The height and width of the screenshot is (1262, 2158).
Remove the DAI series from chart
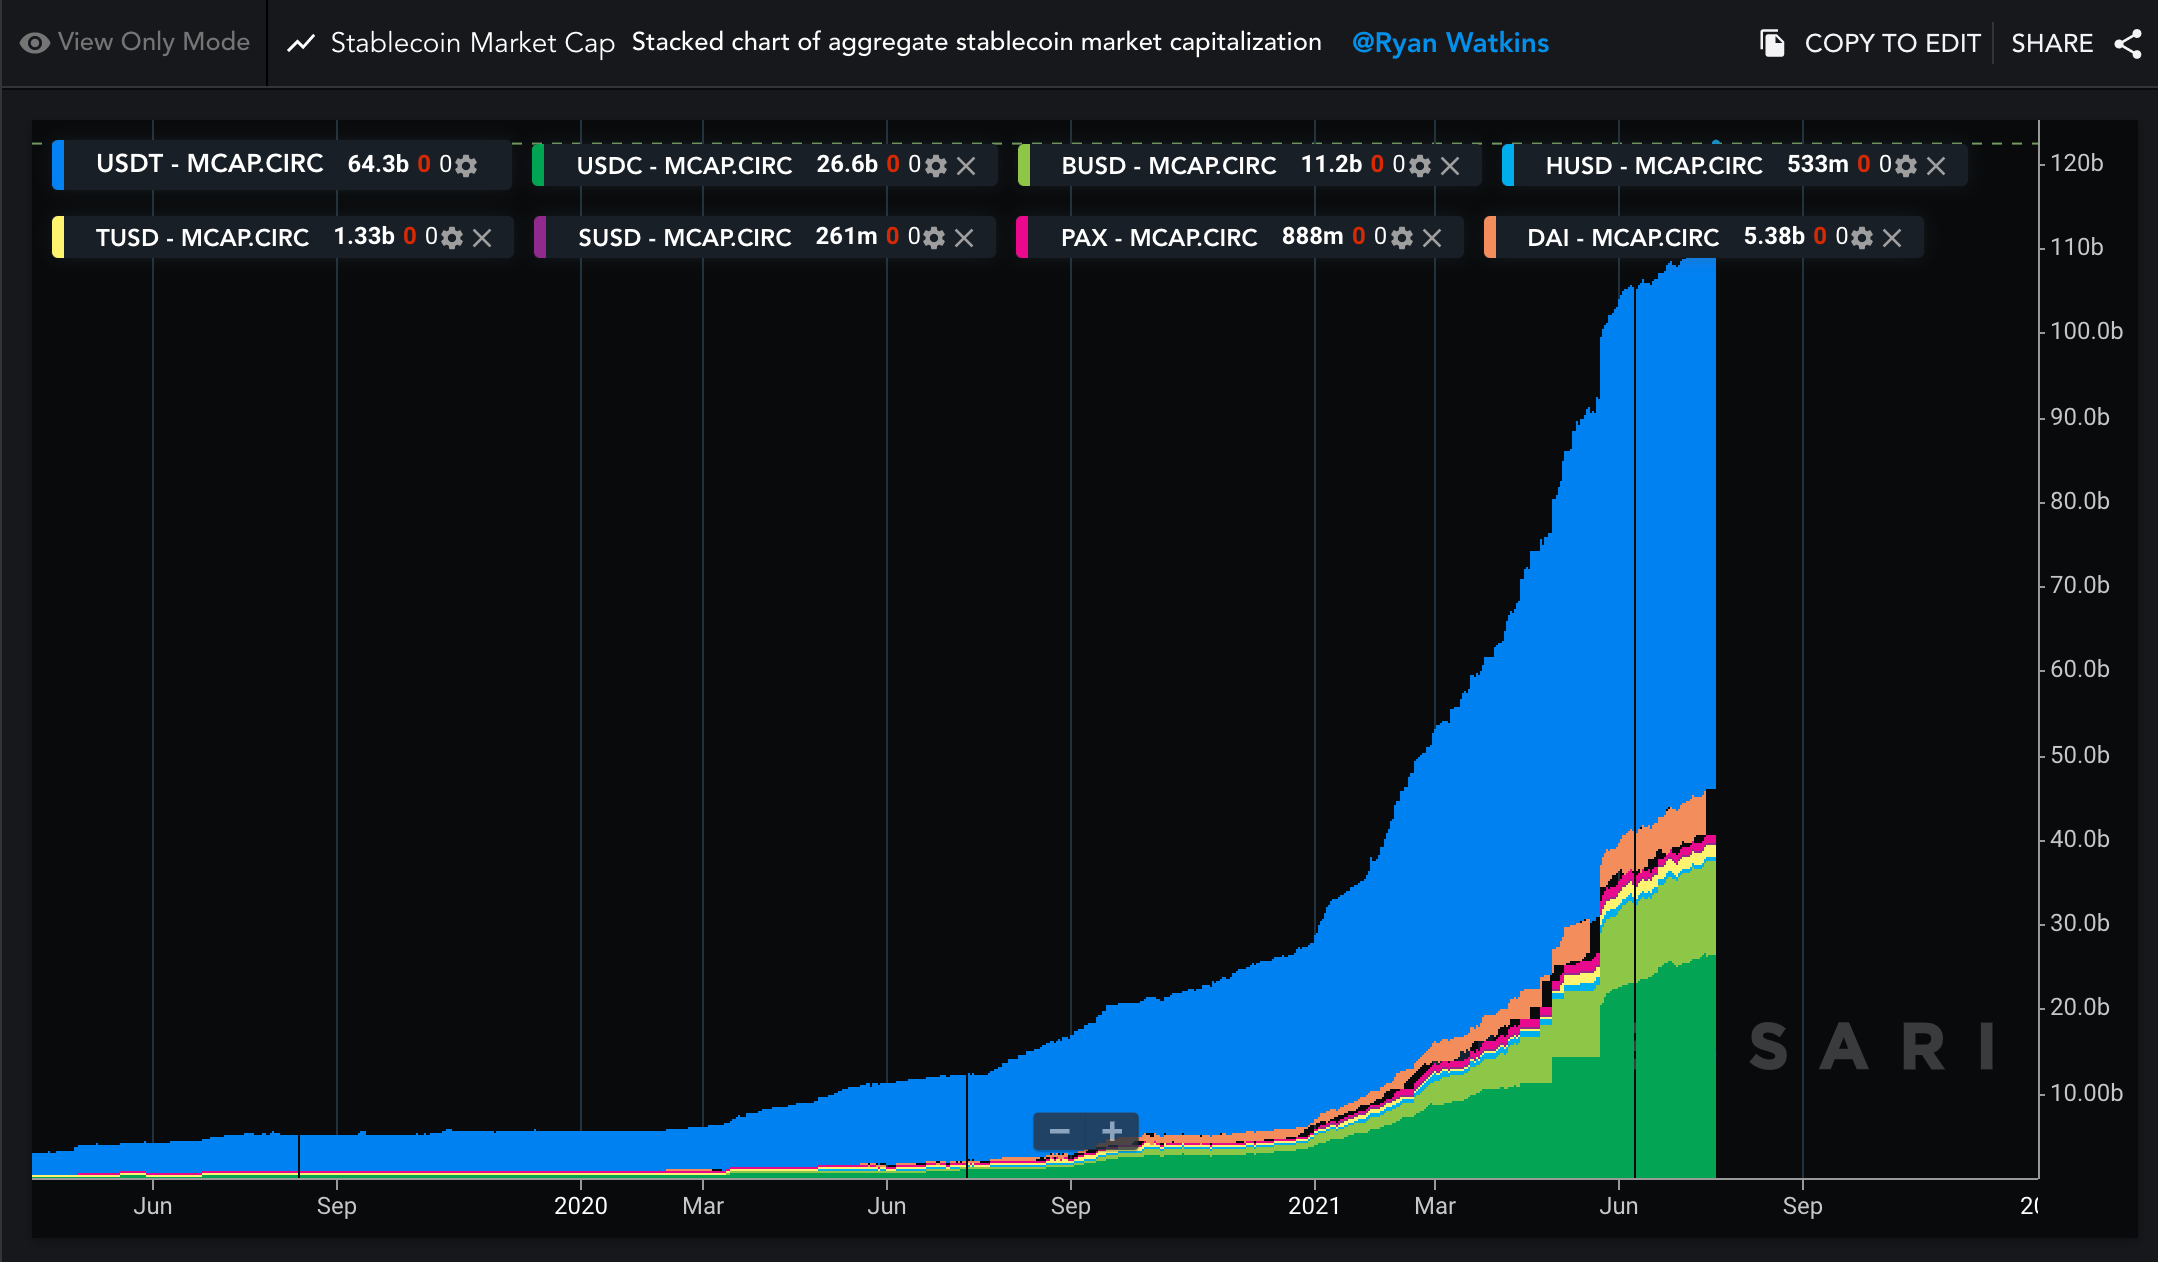pyautogui.click(x=1892, y=238)
